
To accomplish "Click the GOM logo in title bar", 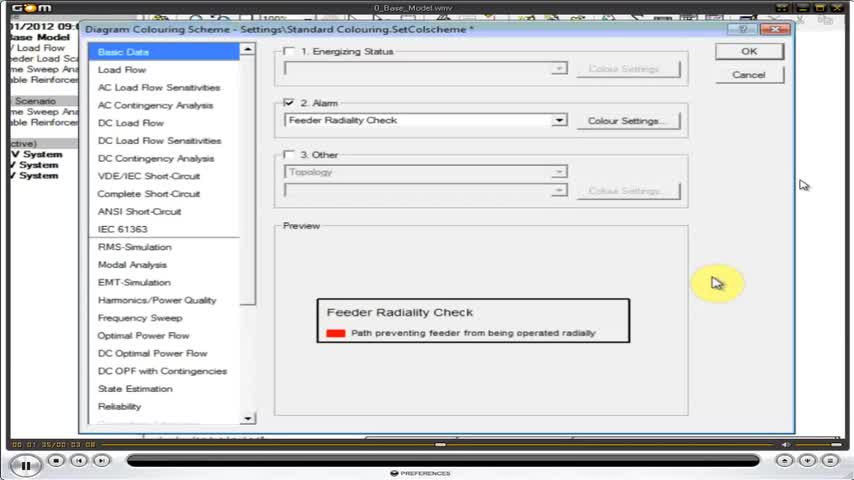I will tap(32, 8).
